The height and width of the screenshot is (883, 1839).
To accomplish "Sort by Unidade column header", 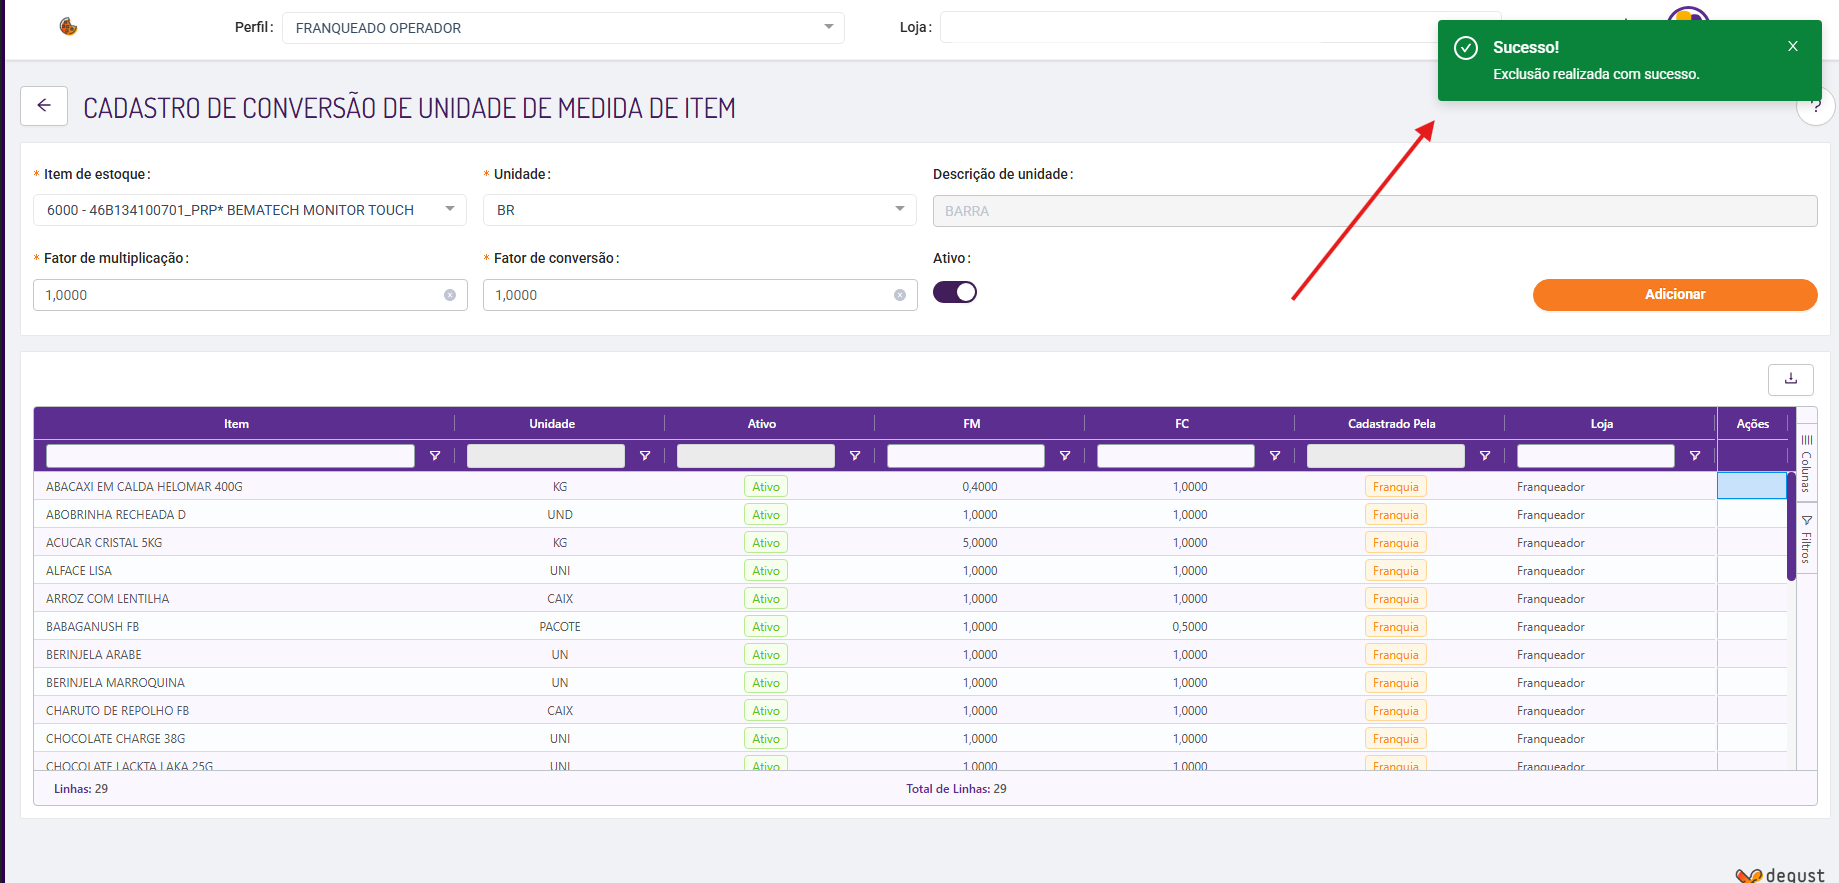I will click(x=552, y=424).
